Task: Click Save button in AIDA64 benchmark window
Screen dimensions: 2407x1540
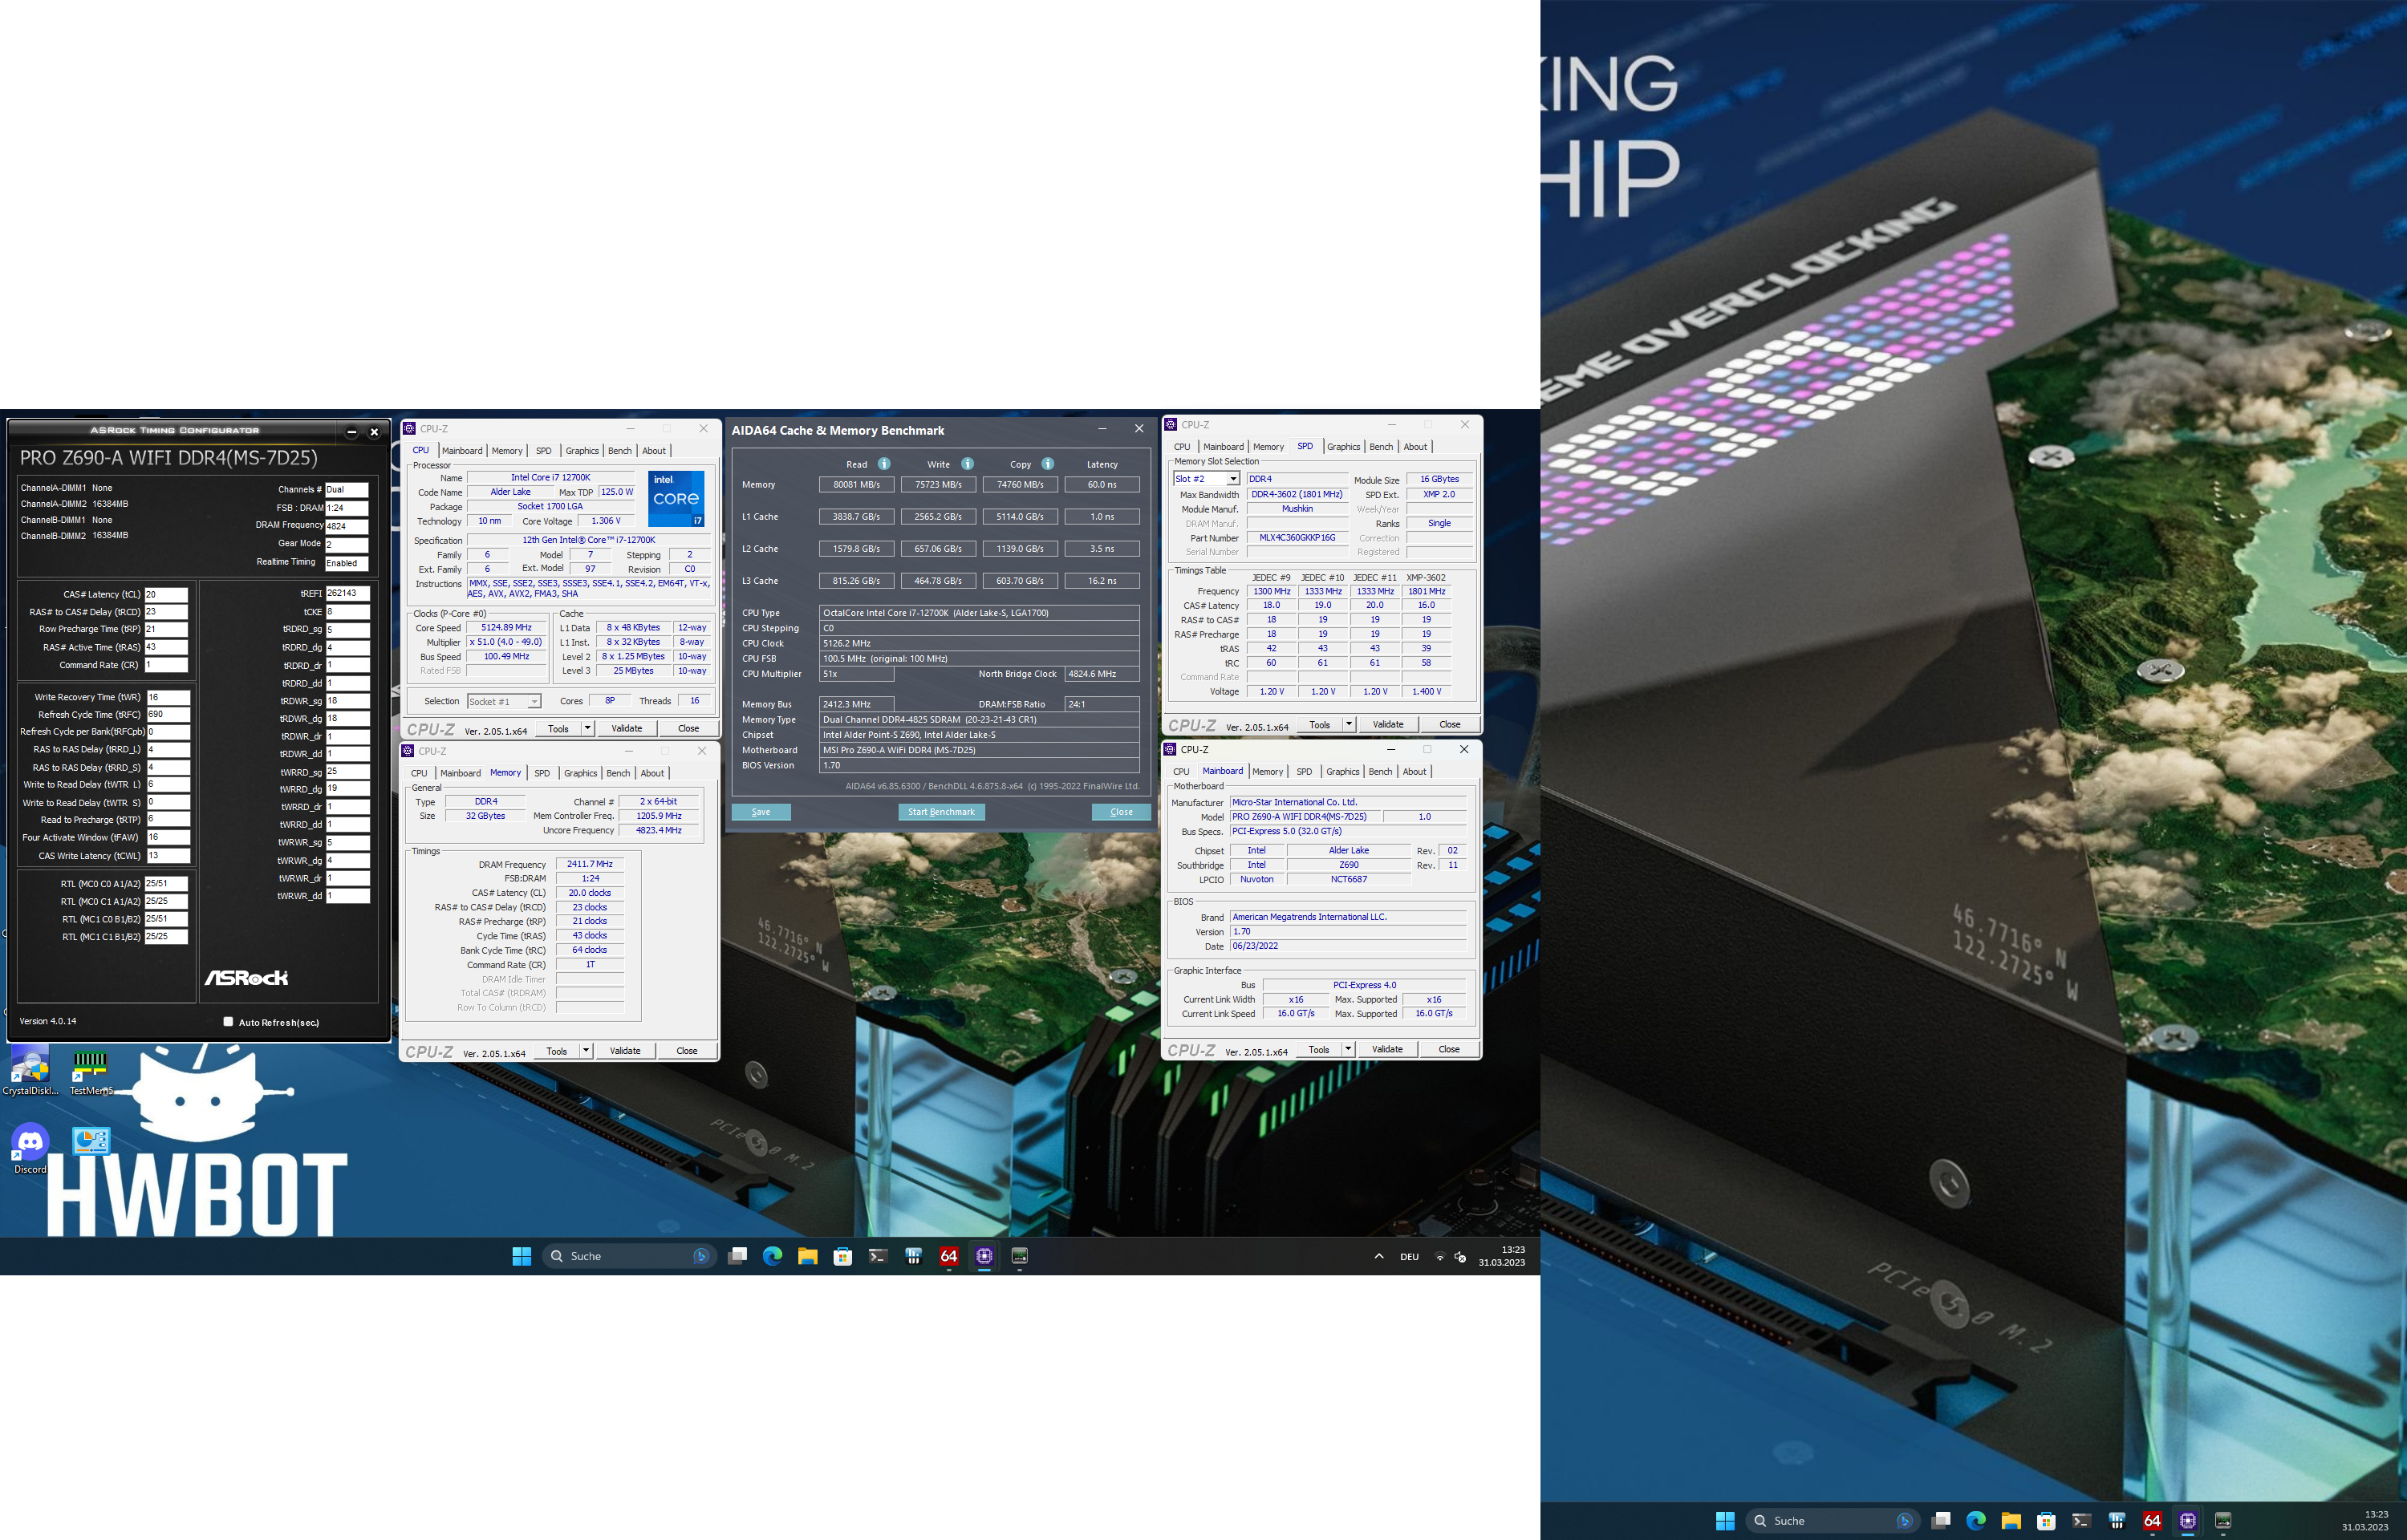Action: 761,812
